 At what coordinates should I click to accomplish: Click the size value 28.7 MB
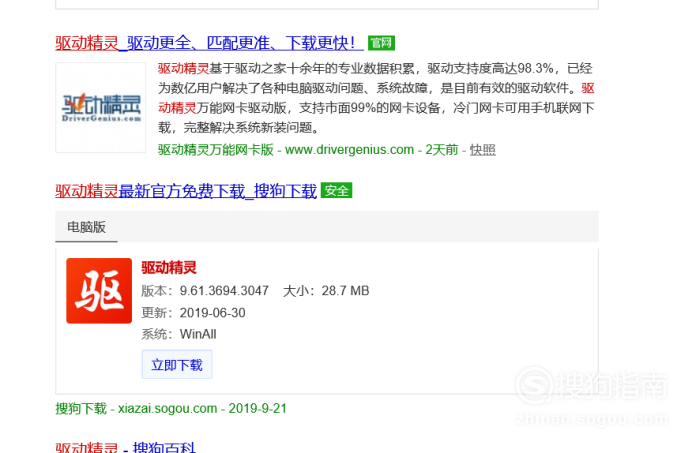(345, 291)
